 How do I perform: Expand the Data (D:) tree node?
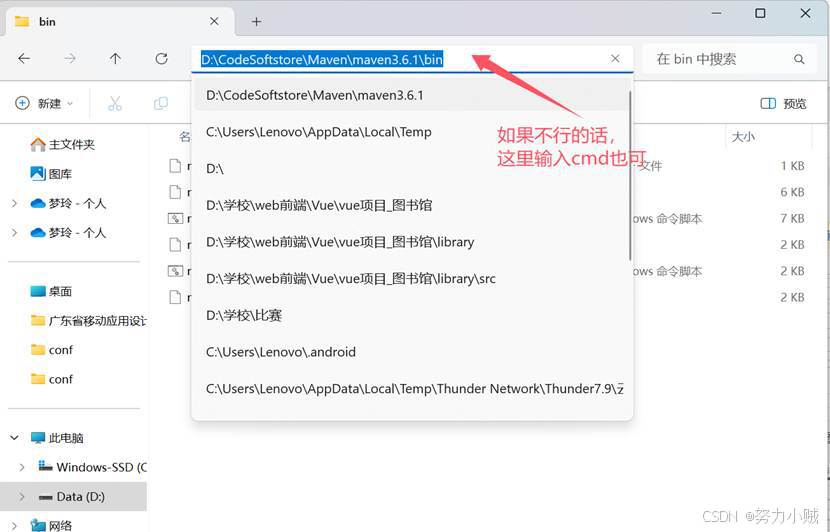point(22,496)
